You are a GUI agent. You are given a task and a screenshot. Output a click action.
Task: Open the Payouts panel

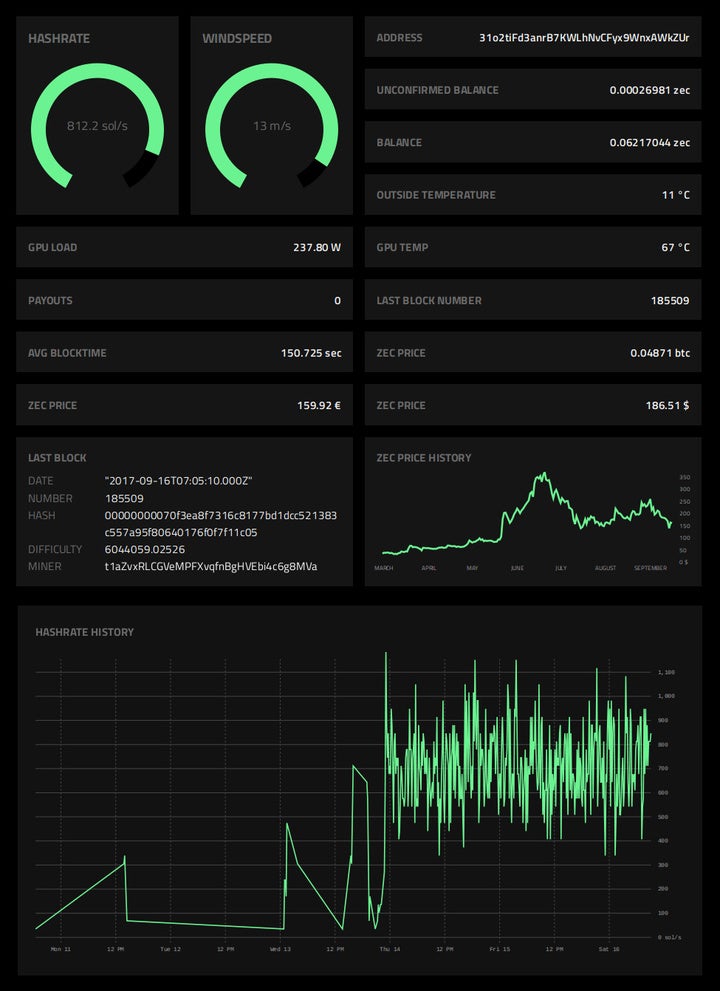point(185,300)
